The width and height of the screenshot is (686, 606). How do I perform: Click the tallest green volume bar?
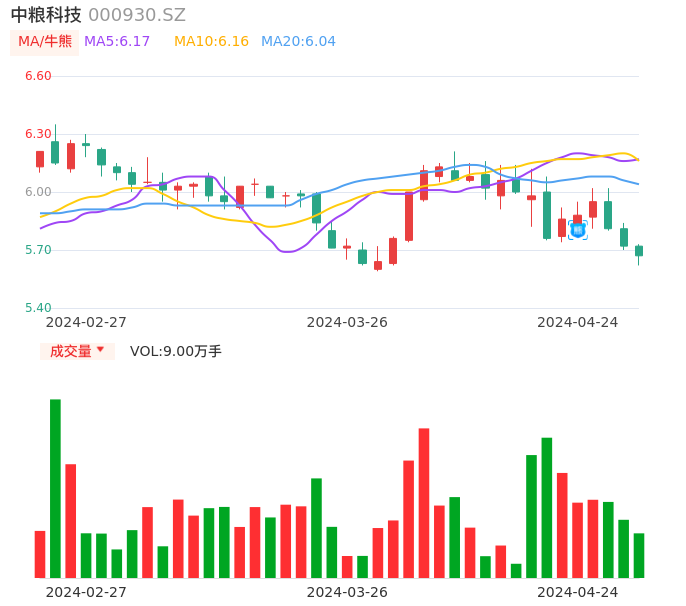pyautogui.click(x=55, y=488)
